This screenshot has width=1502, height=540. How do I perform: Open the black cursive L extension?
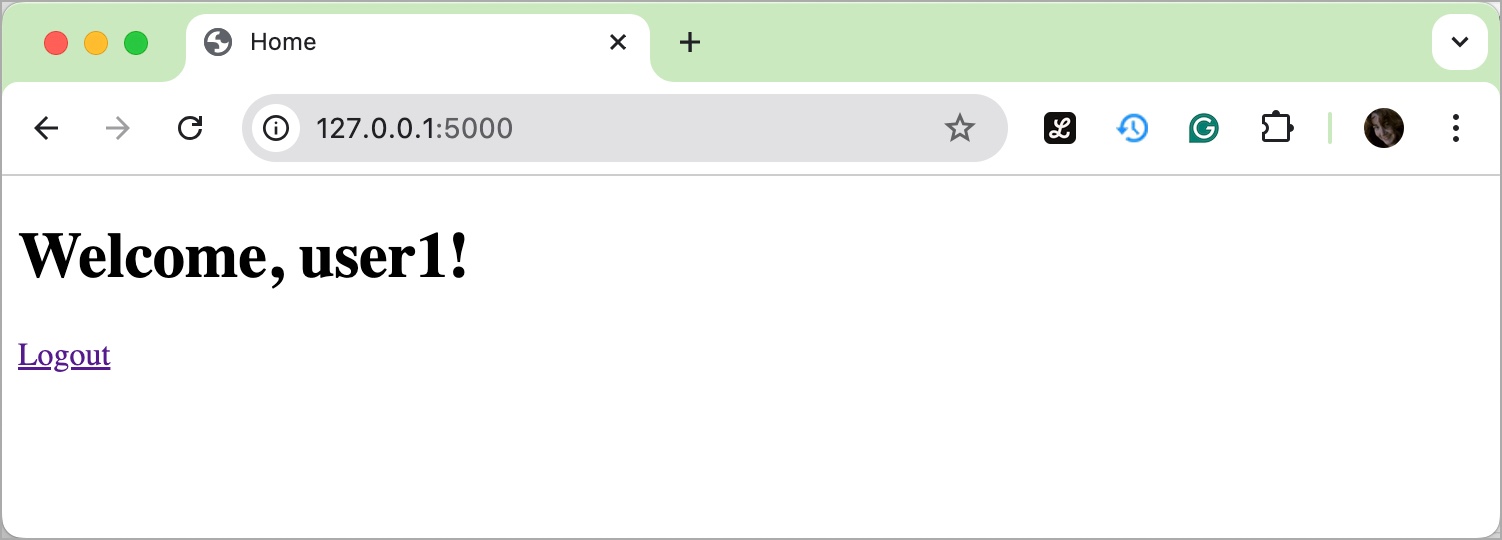point(1060,128)
